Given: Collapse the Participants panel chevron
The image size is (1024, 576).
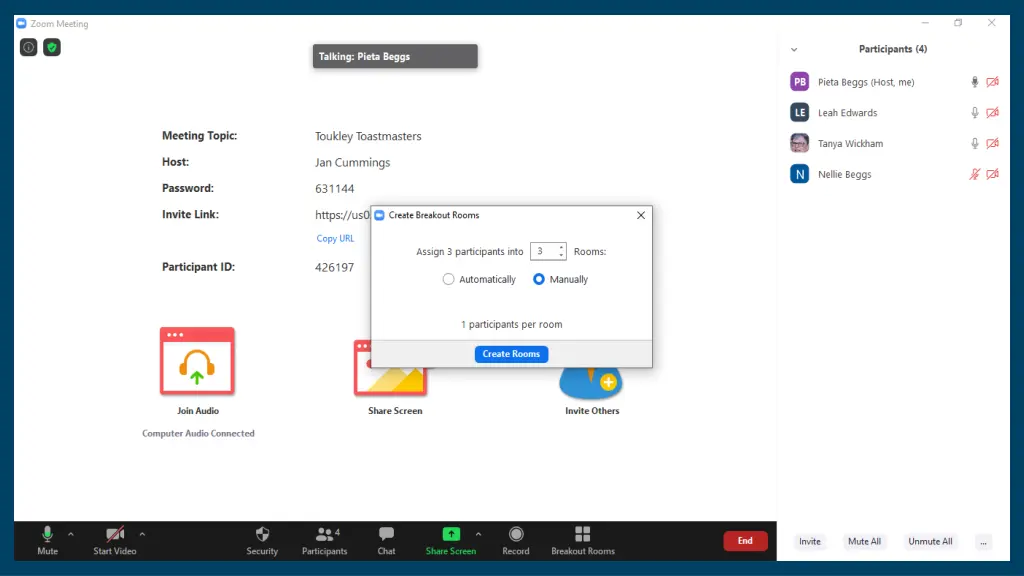Looking at the screenshot, I should [794, 50].
